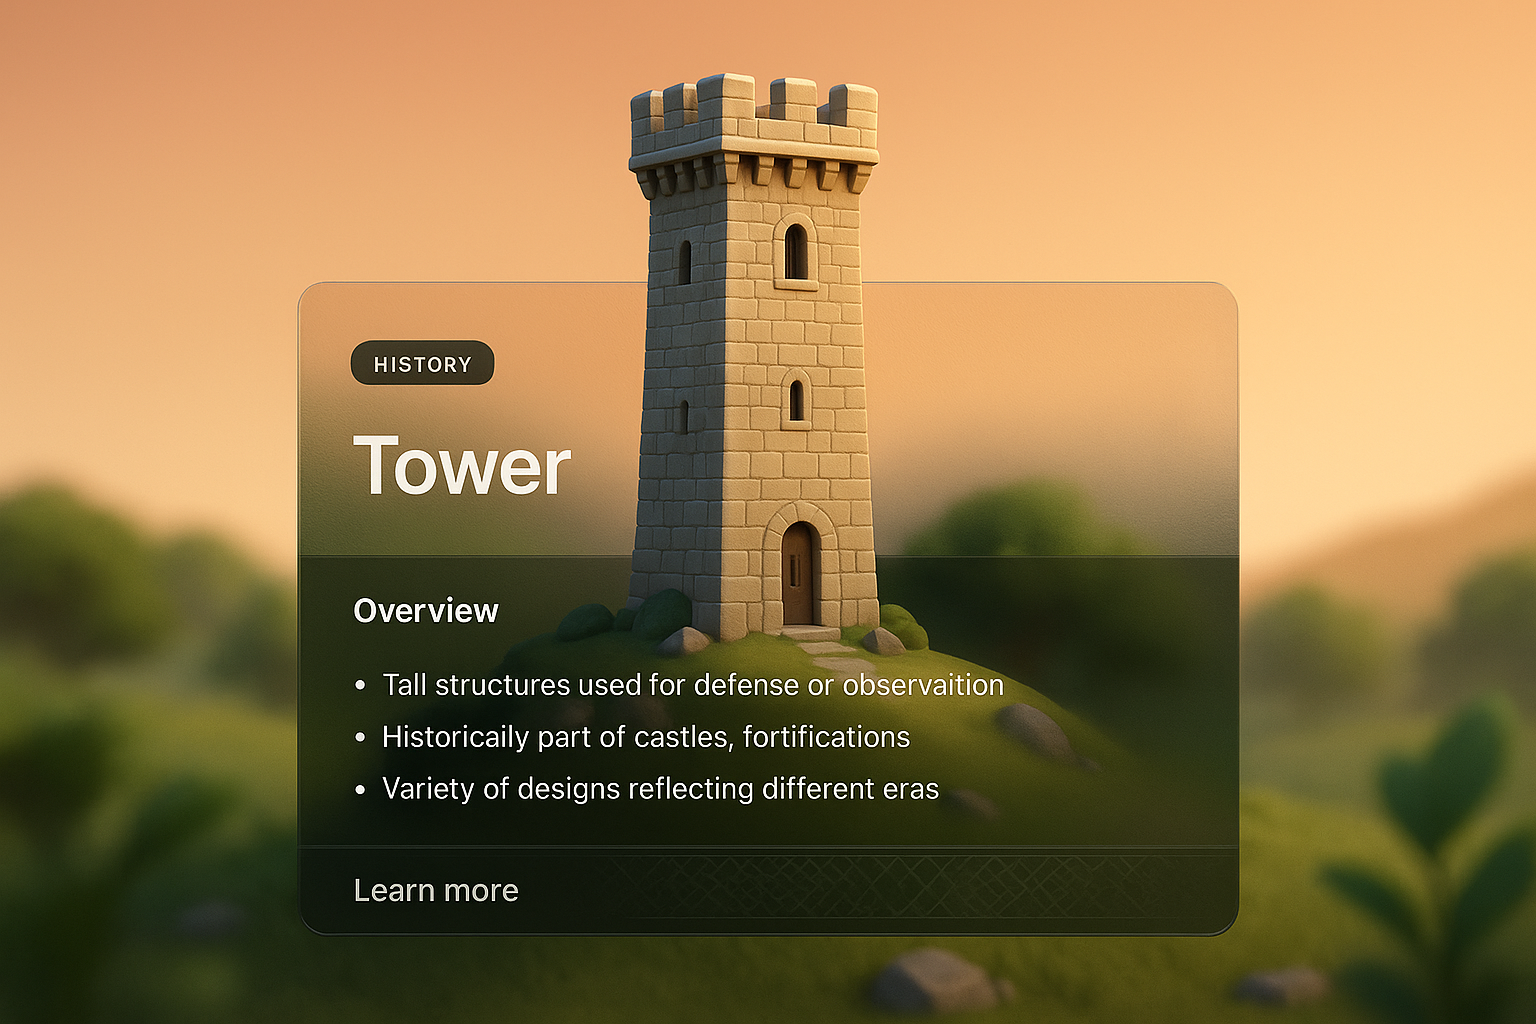Expand the Overview section heading
This screenshot has width=1536, height=1024.
click(424, 610)
